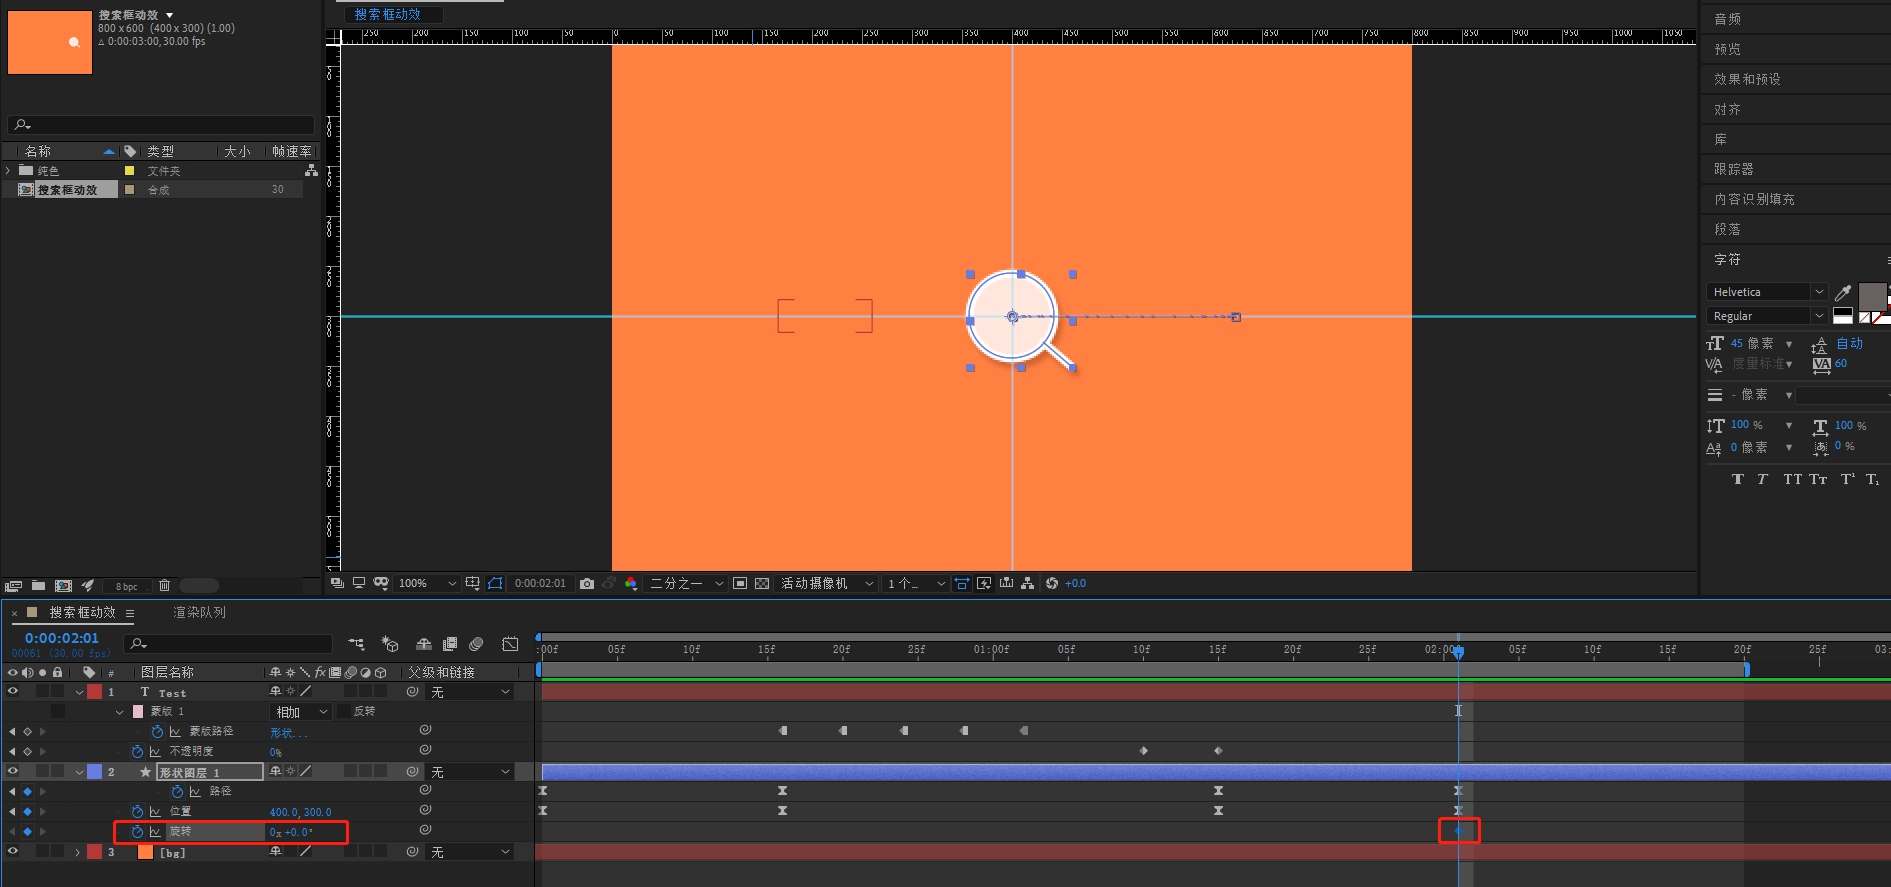Edit the 形状... mask path value
The height and width of the screenshot is (887, 1891).
288,733
